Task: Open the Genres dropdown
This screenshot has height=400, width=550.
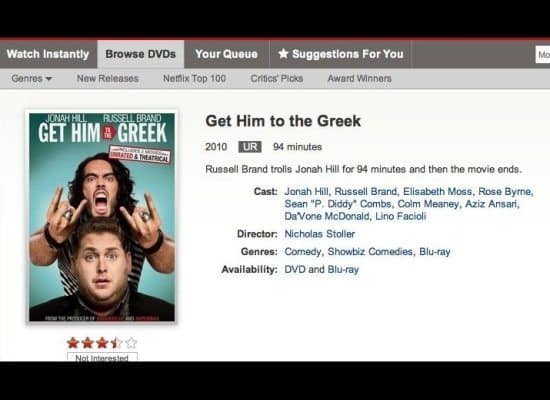Action: 32,78
